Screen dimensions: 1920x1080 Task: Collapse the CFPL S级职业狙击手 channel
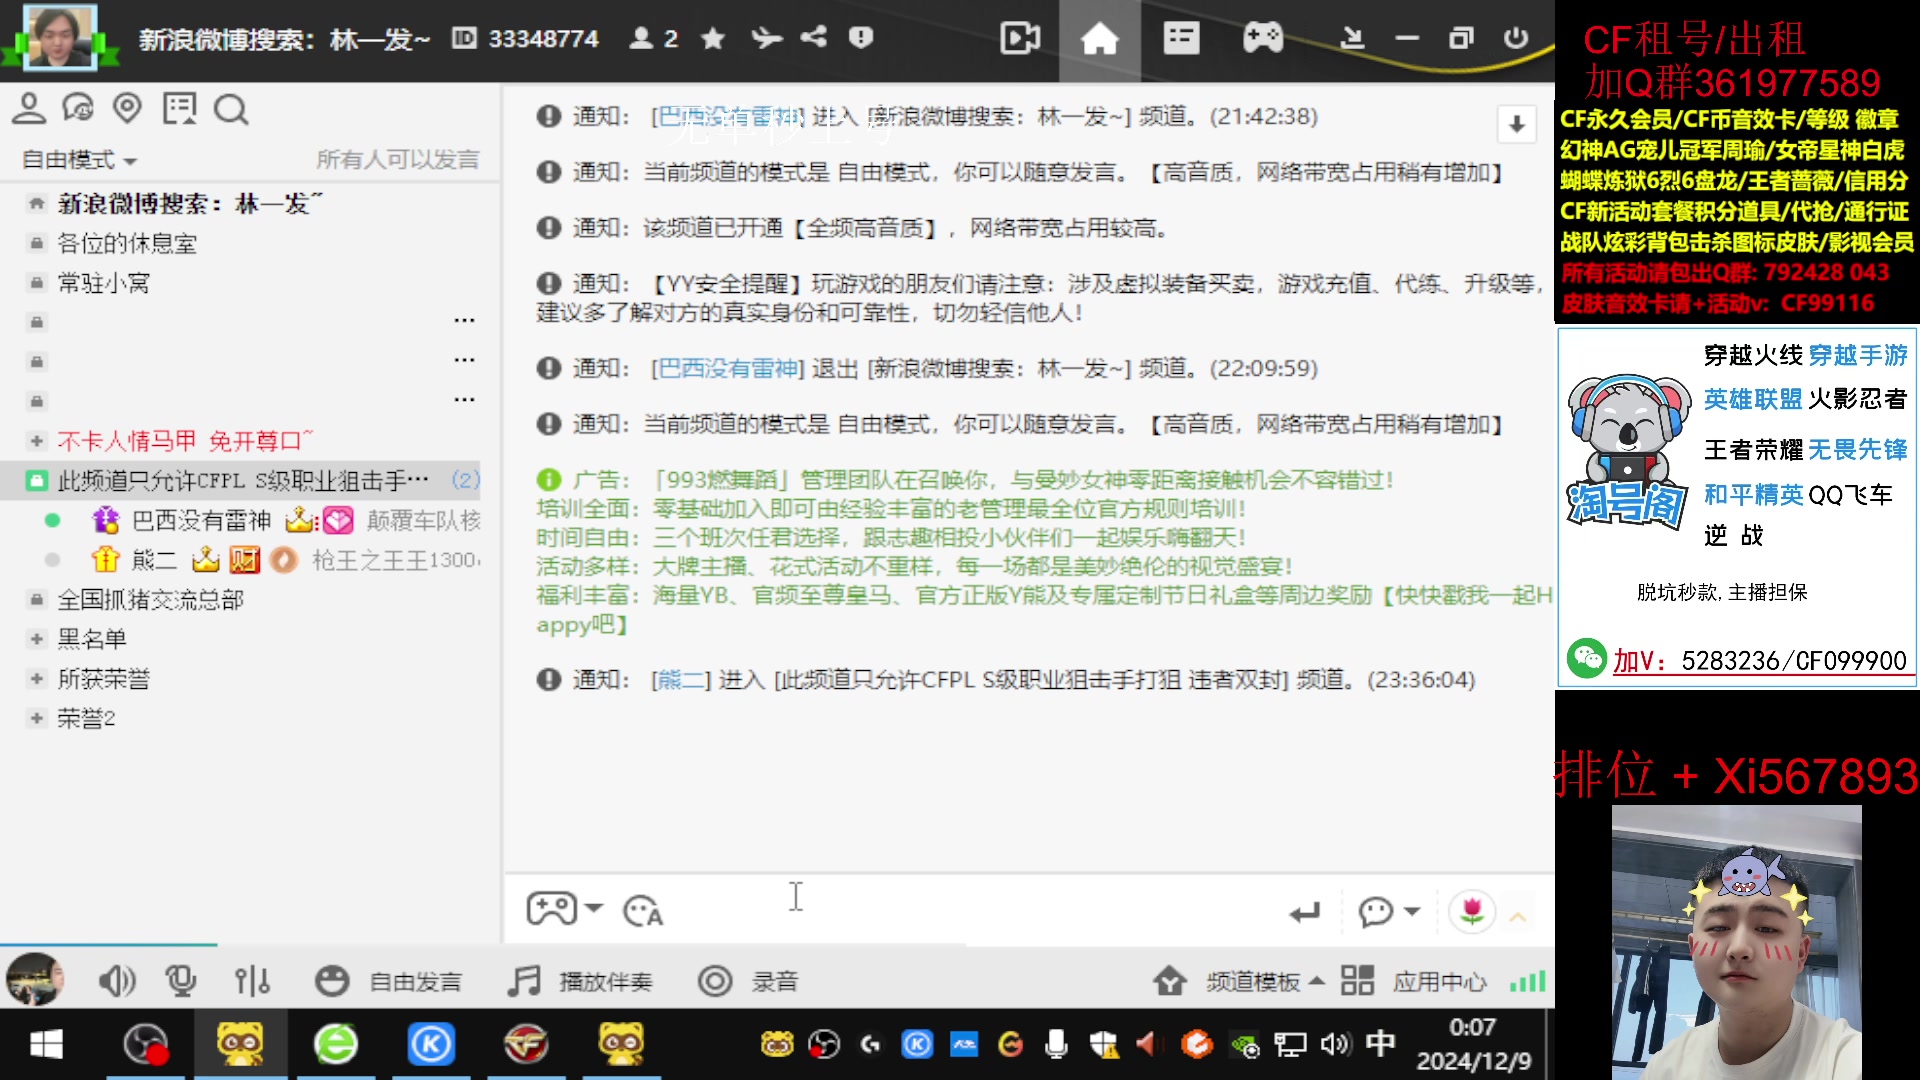click(x=37, y=481)
